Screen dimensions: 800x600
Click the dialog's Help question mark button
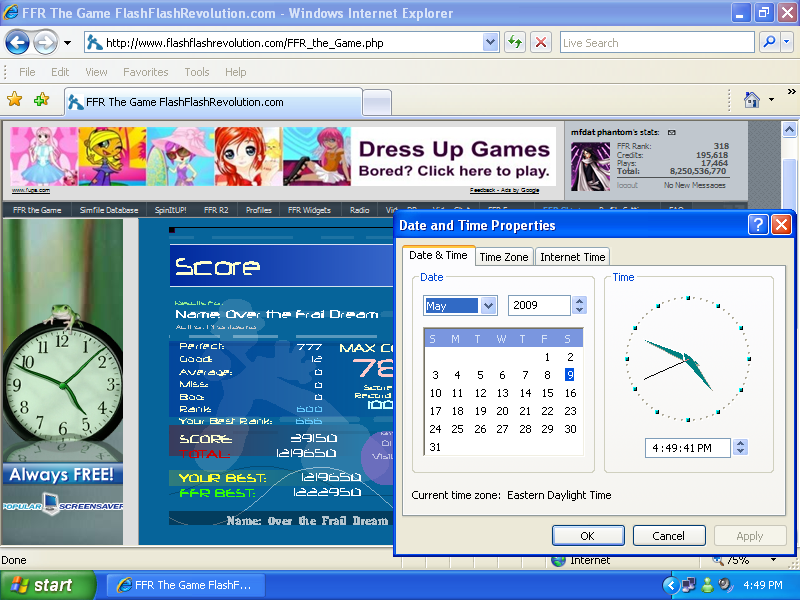pos(758,225)
